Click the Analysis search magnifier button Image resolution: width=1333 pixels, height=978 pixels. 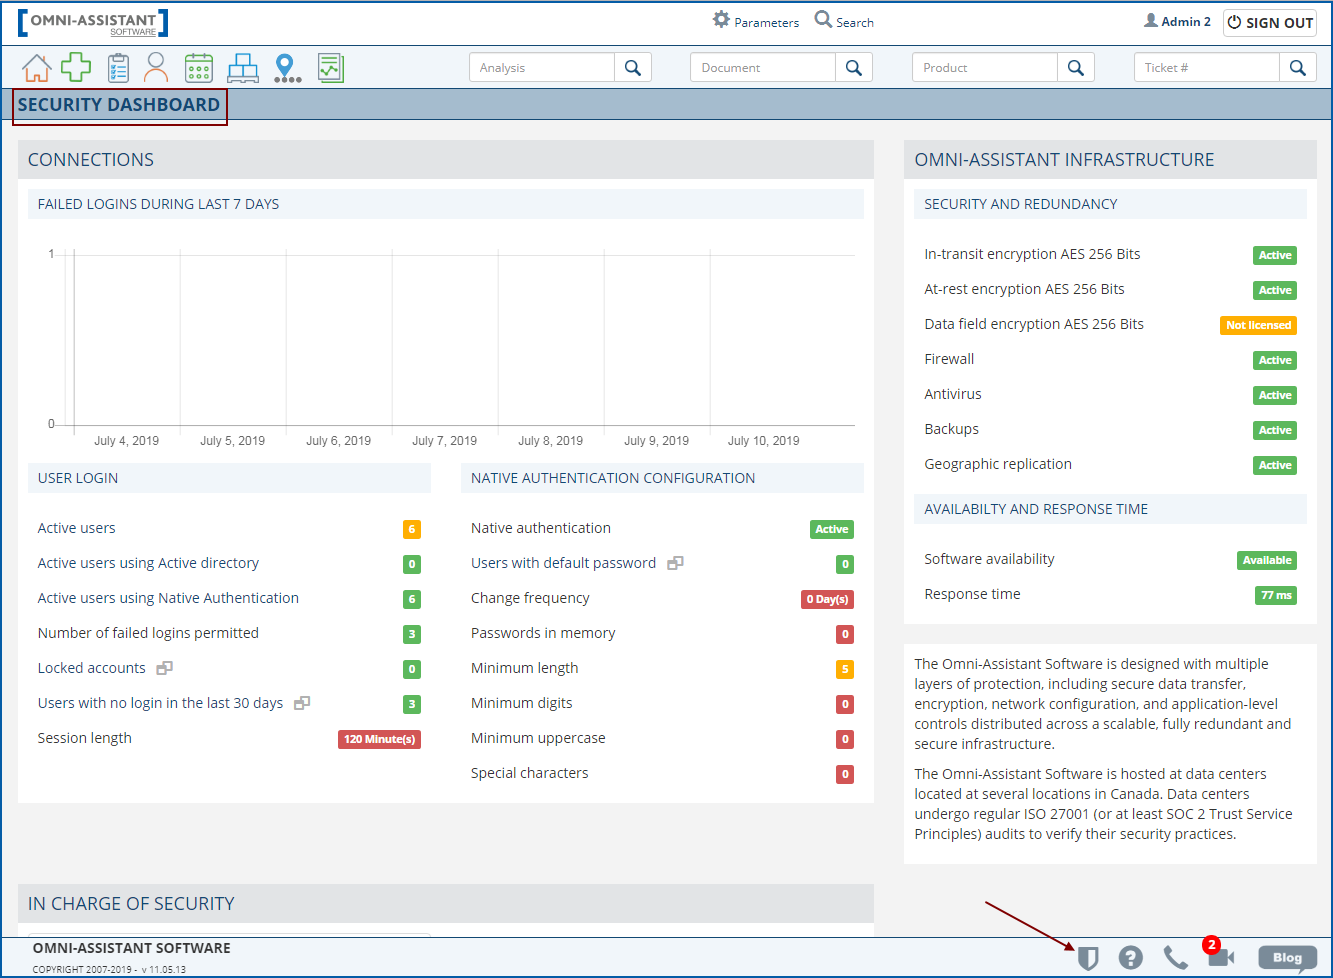[633, 67]
